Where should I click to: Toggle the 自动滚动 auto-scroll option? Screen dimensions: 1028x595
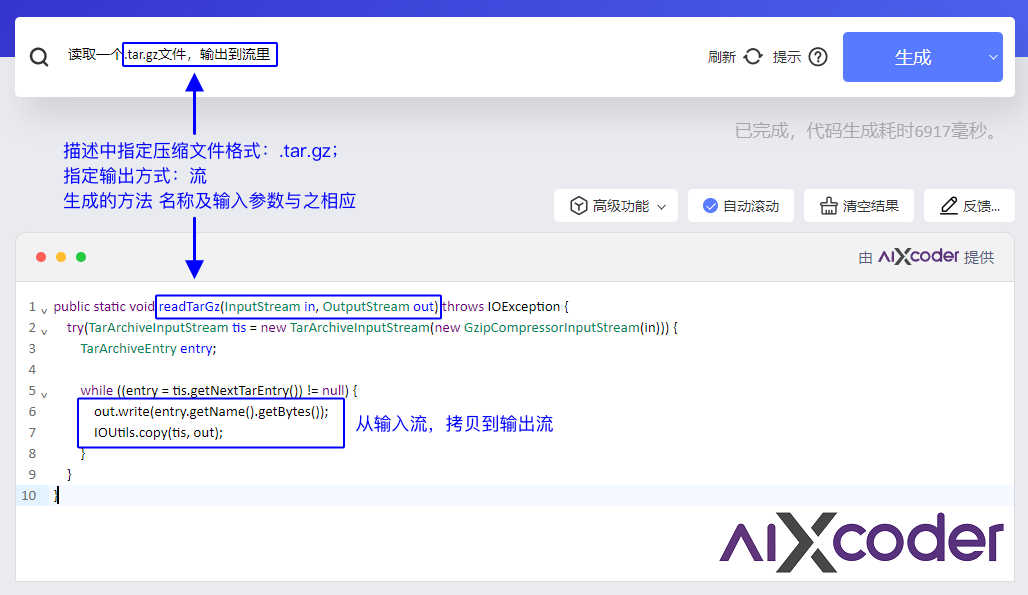740,204
